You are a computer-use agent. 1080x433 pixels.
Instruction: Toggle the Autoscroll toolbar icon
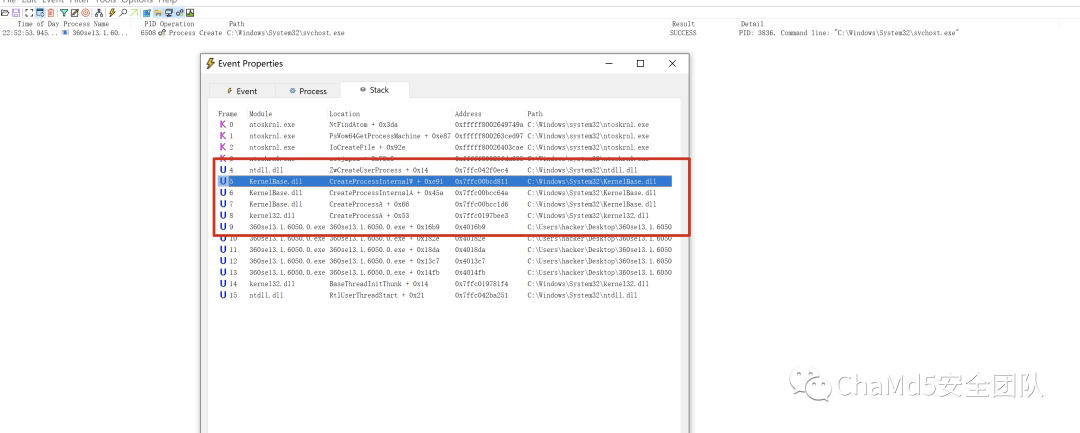40,13
